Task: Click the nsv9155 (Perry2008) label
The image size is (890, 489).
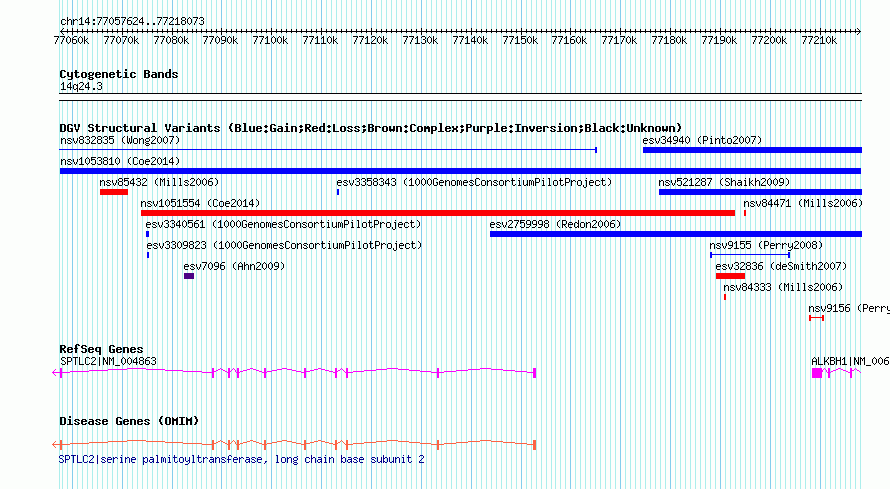Action: (766, 245)
